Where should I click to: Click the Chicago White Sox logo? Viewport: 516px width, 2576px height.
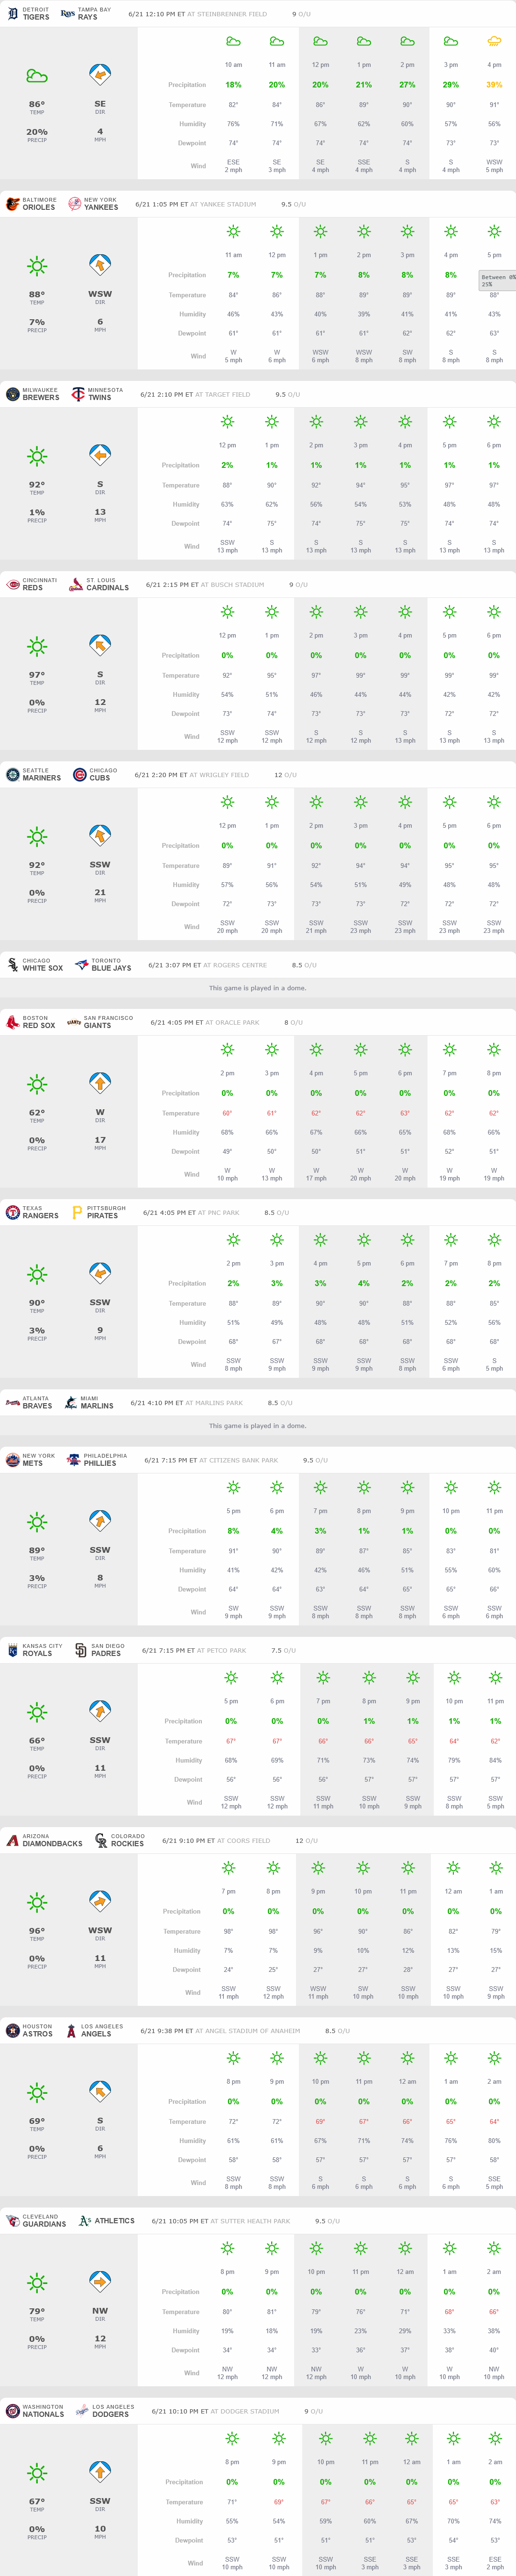13,965
